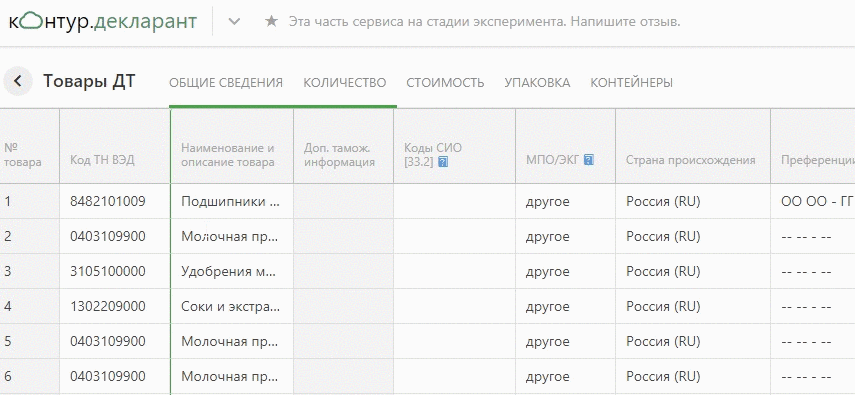Click the help icon next to МПО/ЭКГ
The image size is (855, 395).
588,160
